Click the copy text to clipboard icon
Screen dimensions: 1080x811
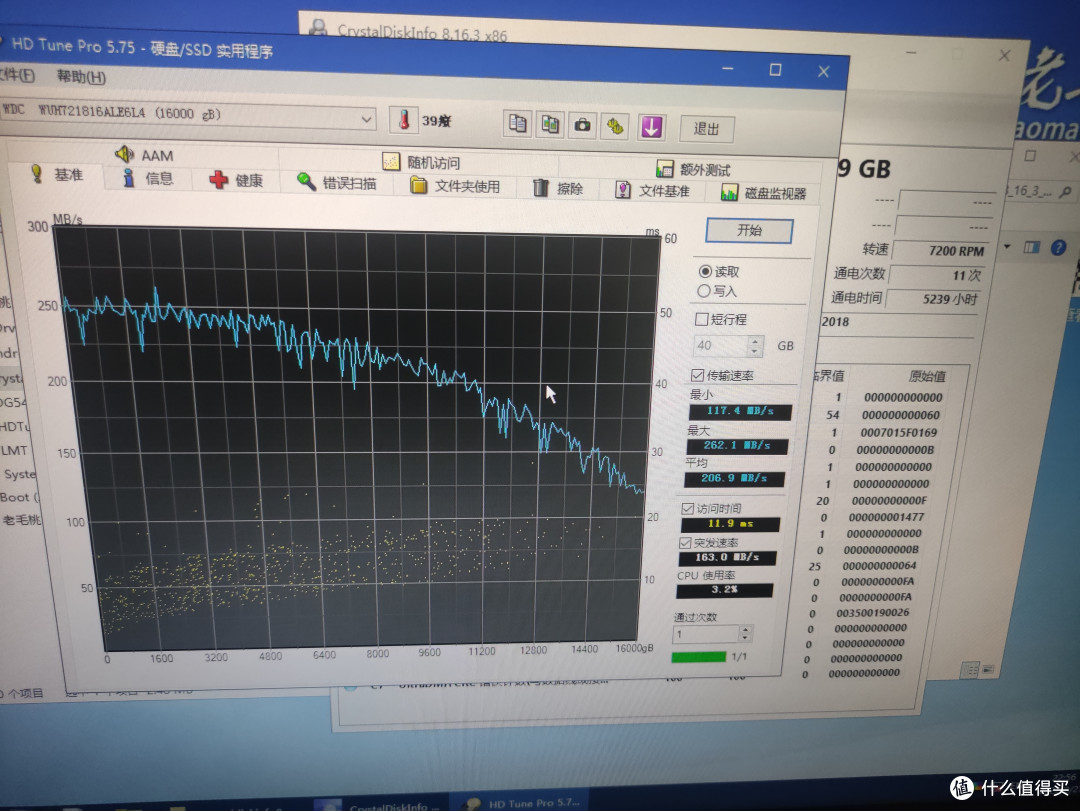[x=517, y=124]
